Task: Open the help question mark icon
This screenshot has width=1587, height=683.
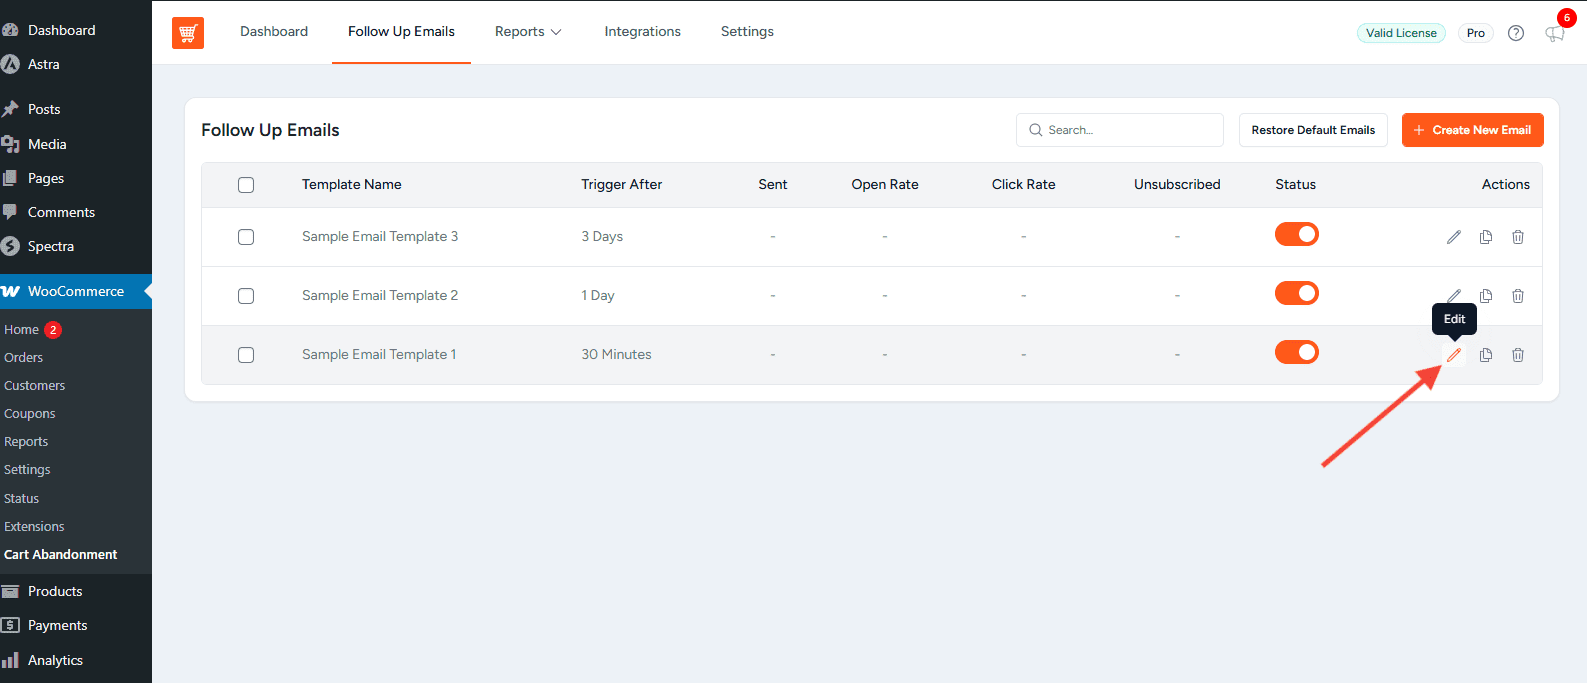Action: (x=1516, y=33)
